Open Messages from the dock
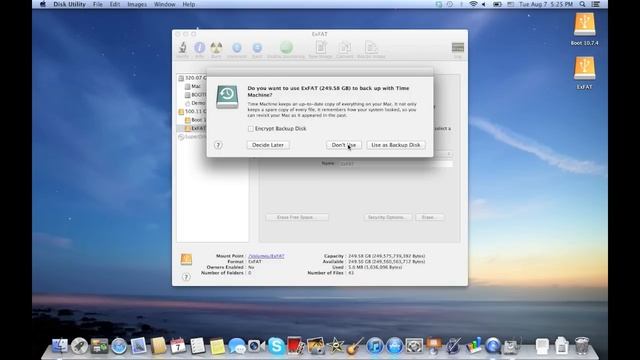 [x=237, y=346]
